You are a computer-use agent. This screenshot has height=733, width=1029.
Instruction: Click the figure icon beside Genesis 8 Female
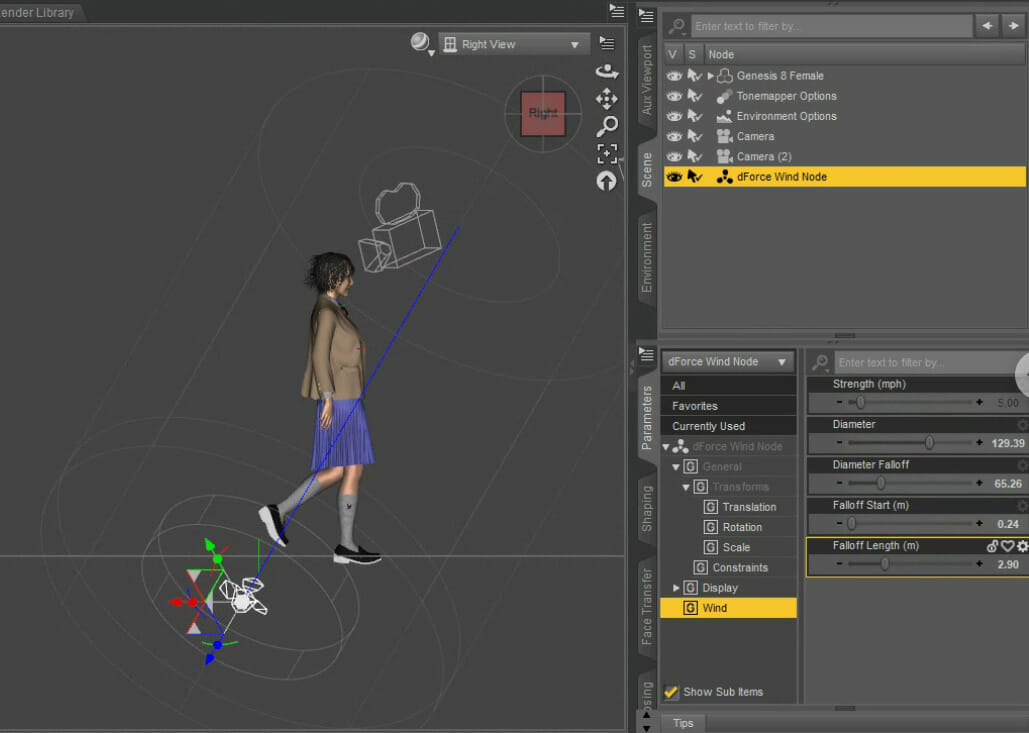(724, 75)
